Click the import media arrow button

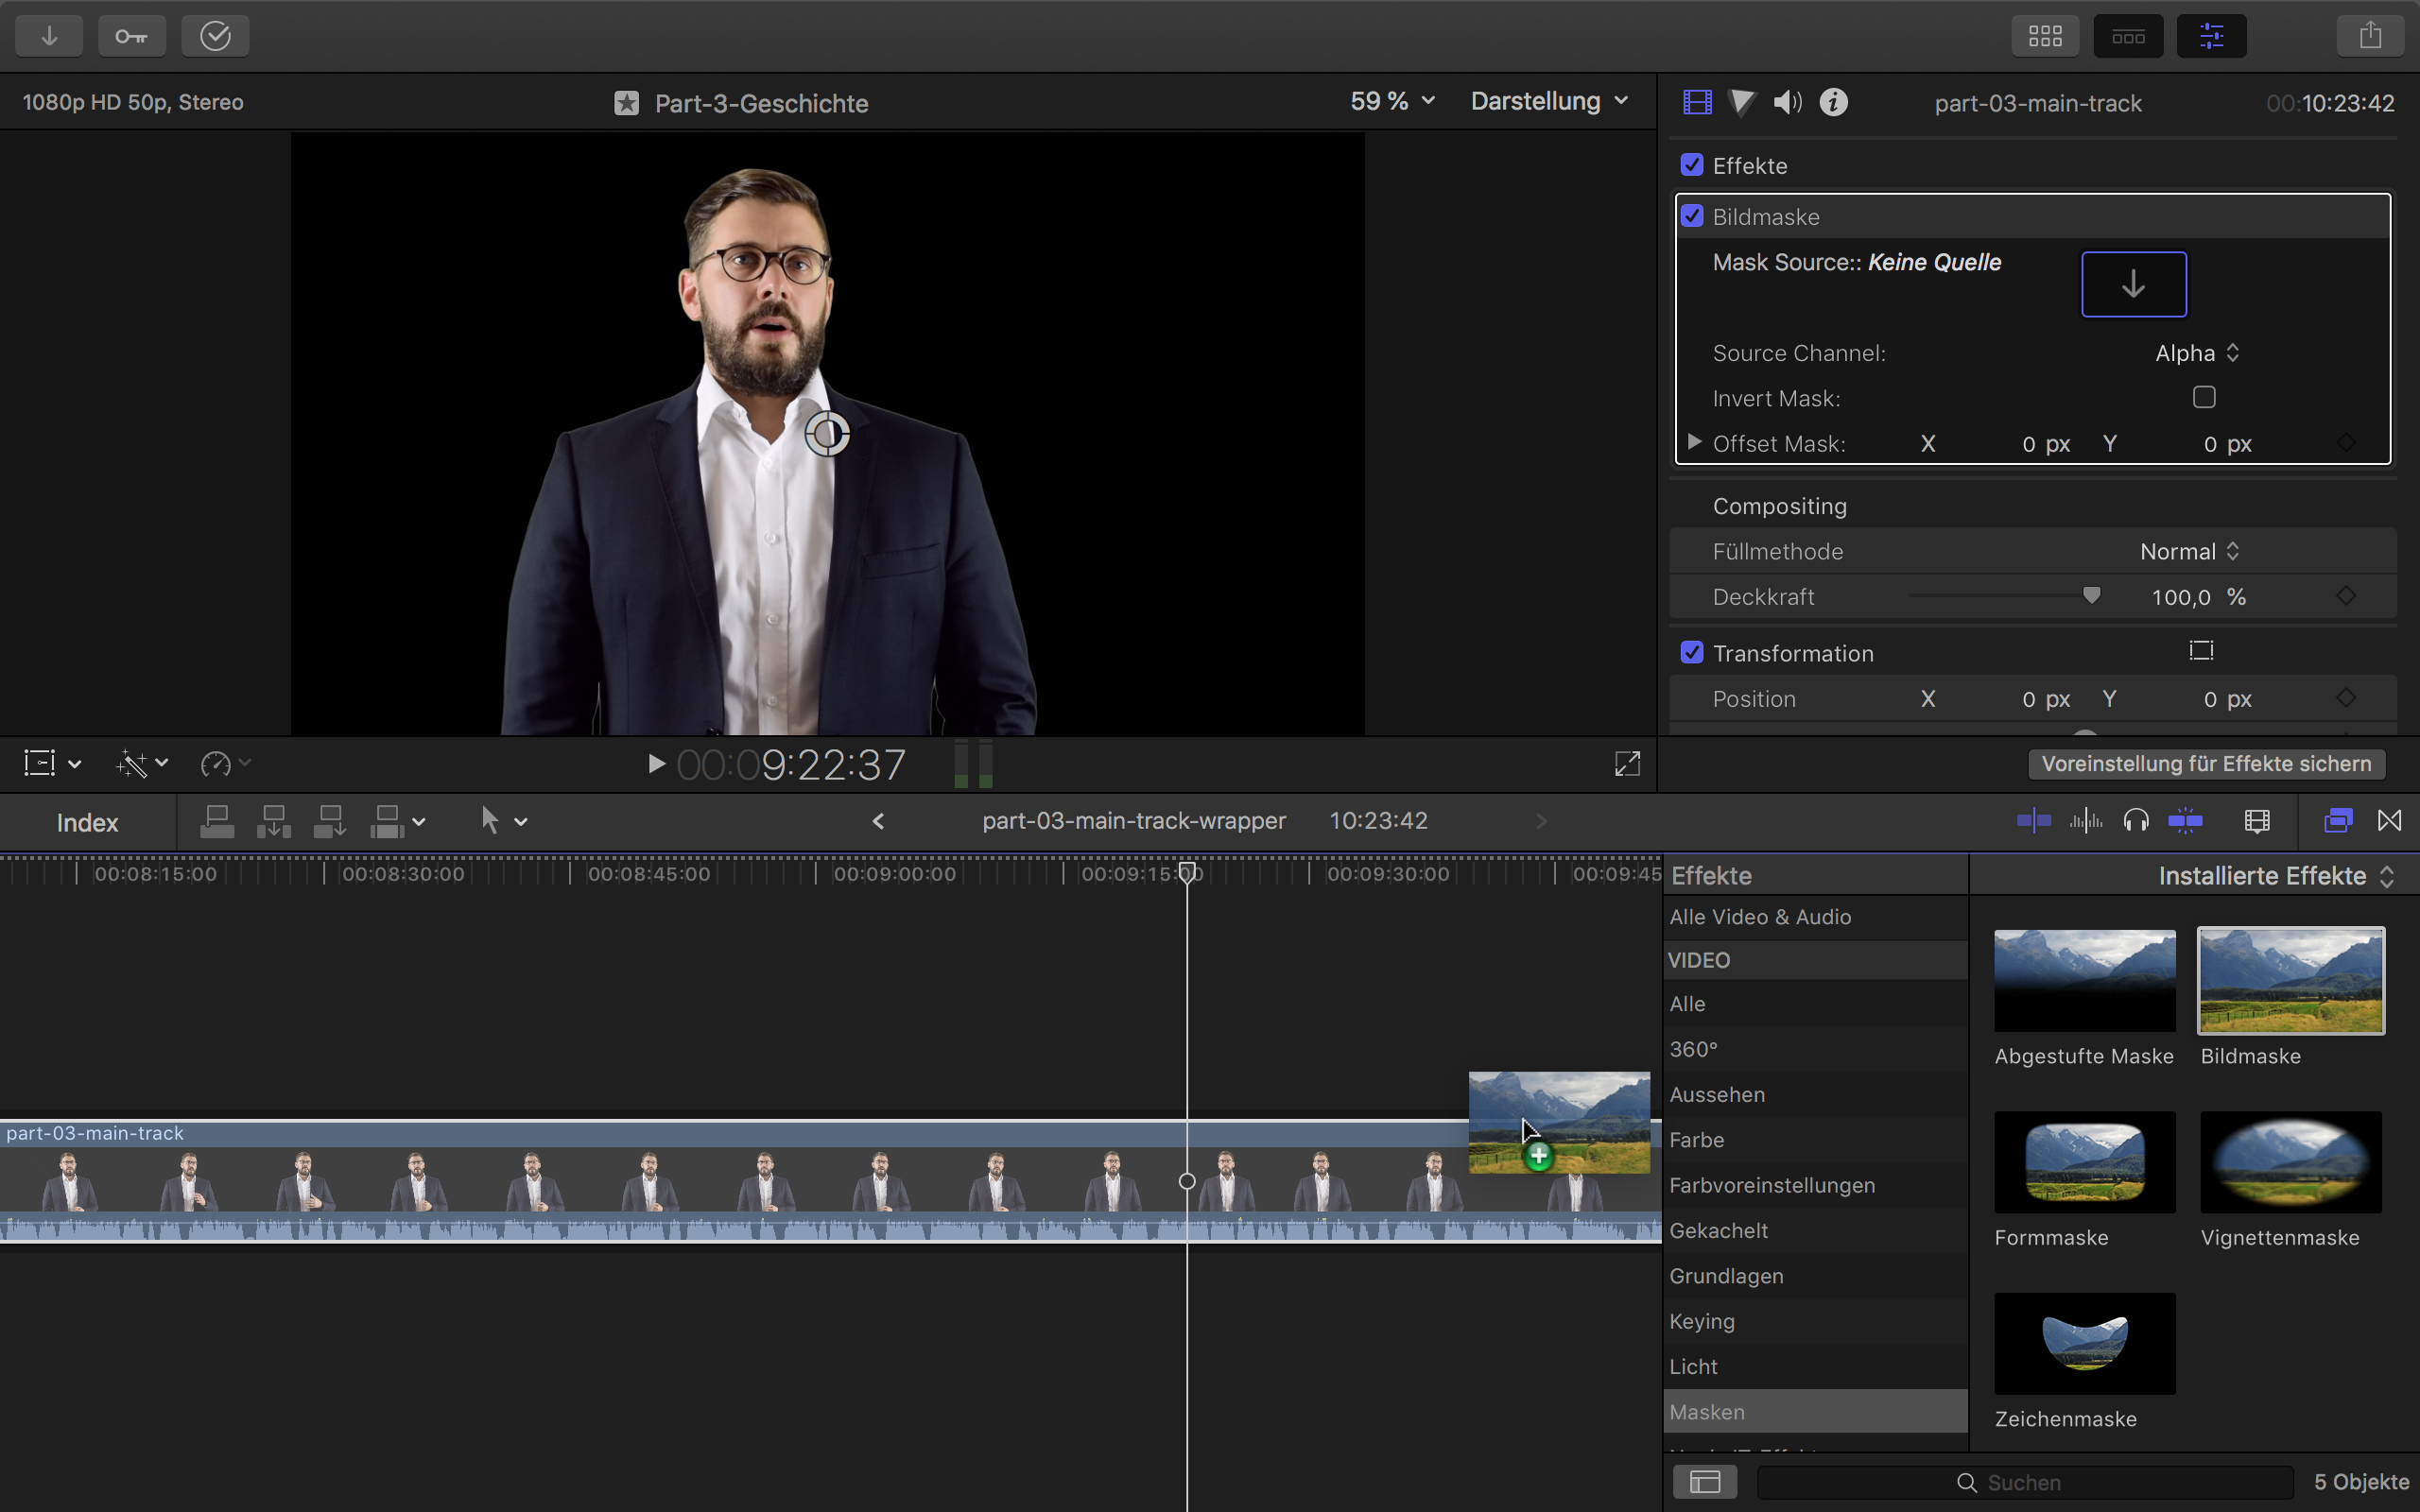coord(49,36)
